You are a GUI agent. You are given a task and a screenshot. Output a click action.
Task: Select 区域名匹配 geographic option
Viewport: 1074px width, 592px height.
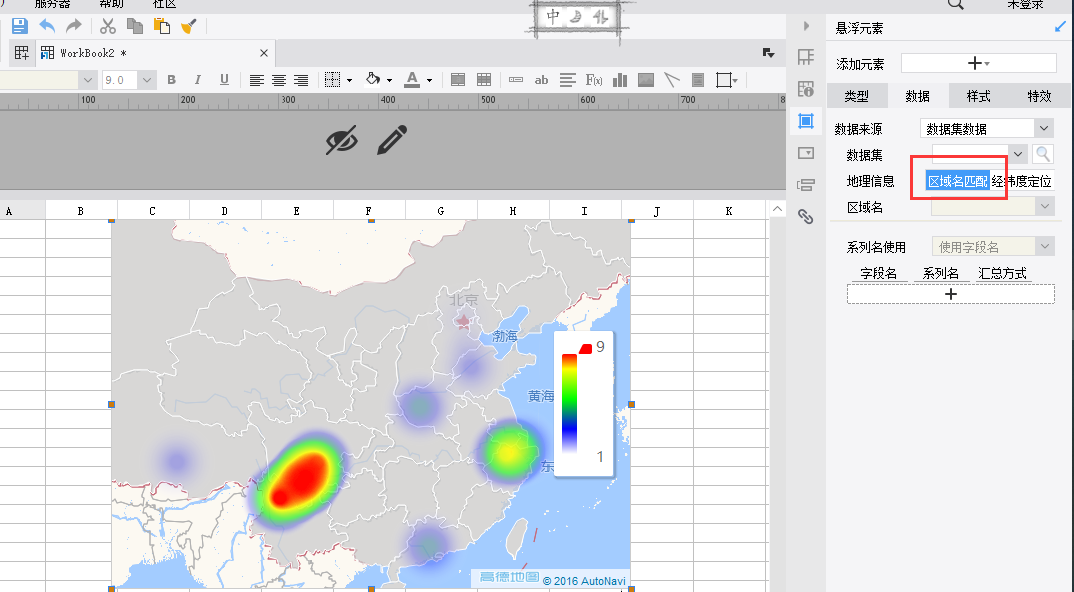958,181
